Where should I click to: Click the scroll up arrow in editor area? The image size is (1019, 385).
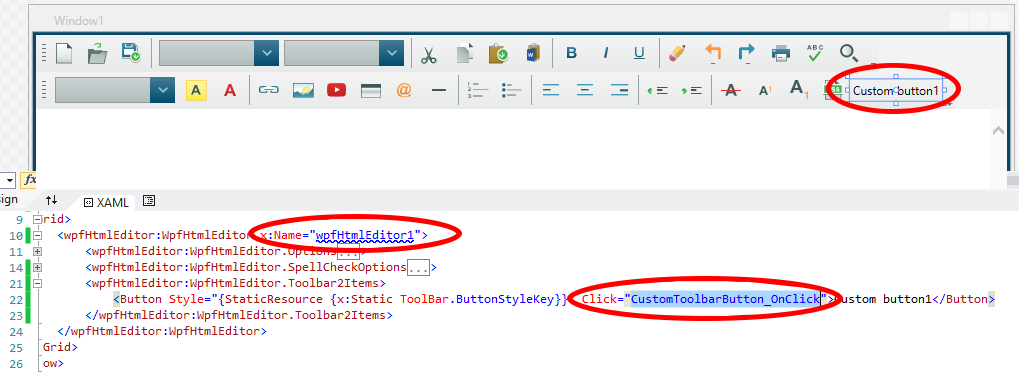[999, 131]
